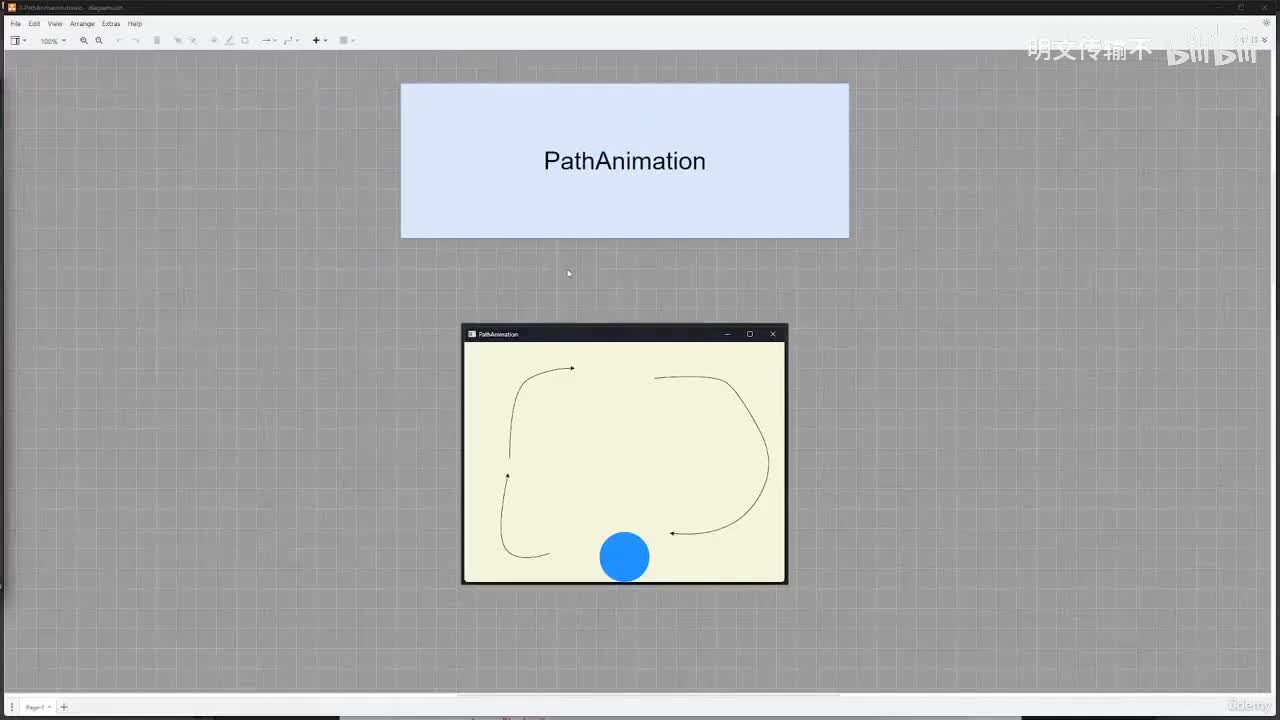Open the File menu
The width and height of the screenshot is (1280, 720).
(15, 23)
